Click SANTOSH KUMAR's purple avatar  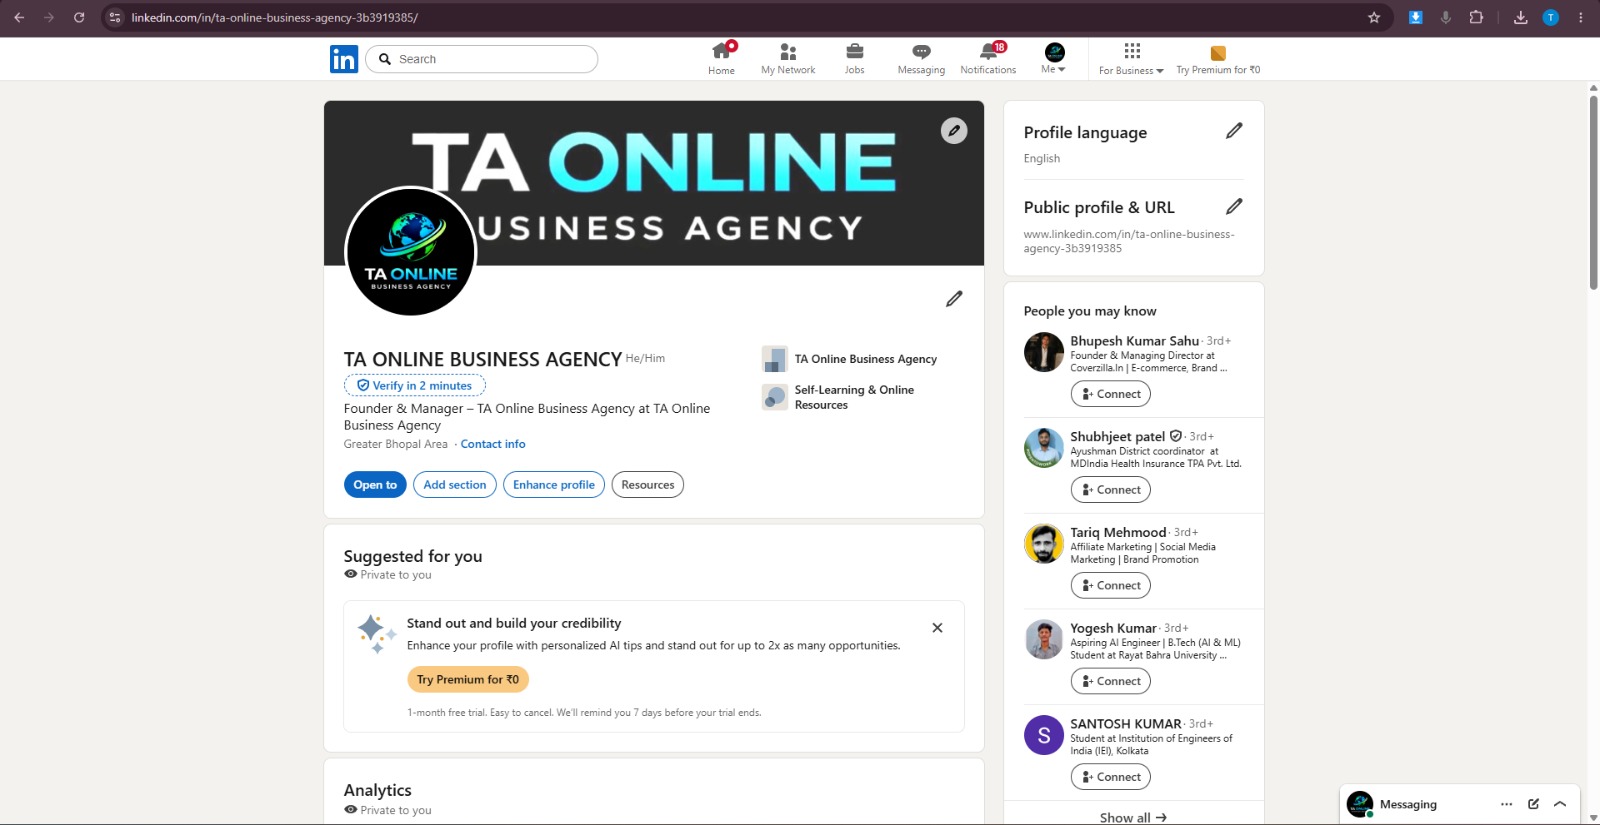point(1044,735)
